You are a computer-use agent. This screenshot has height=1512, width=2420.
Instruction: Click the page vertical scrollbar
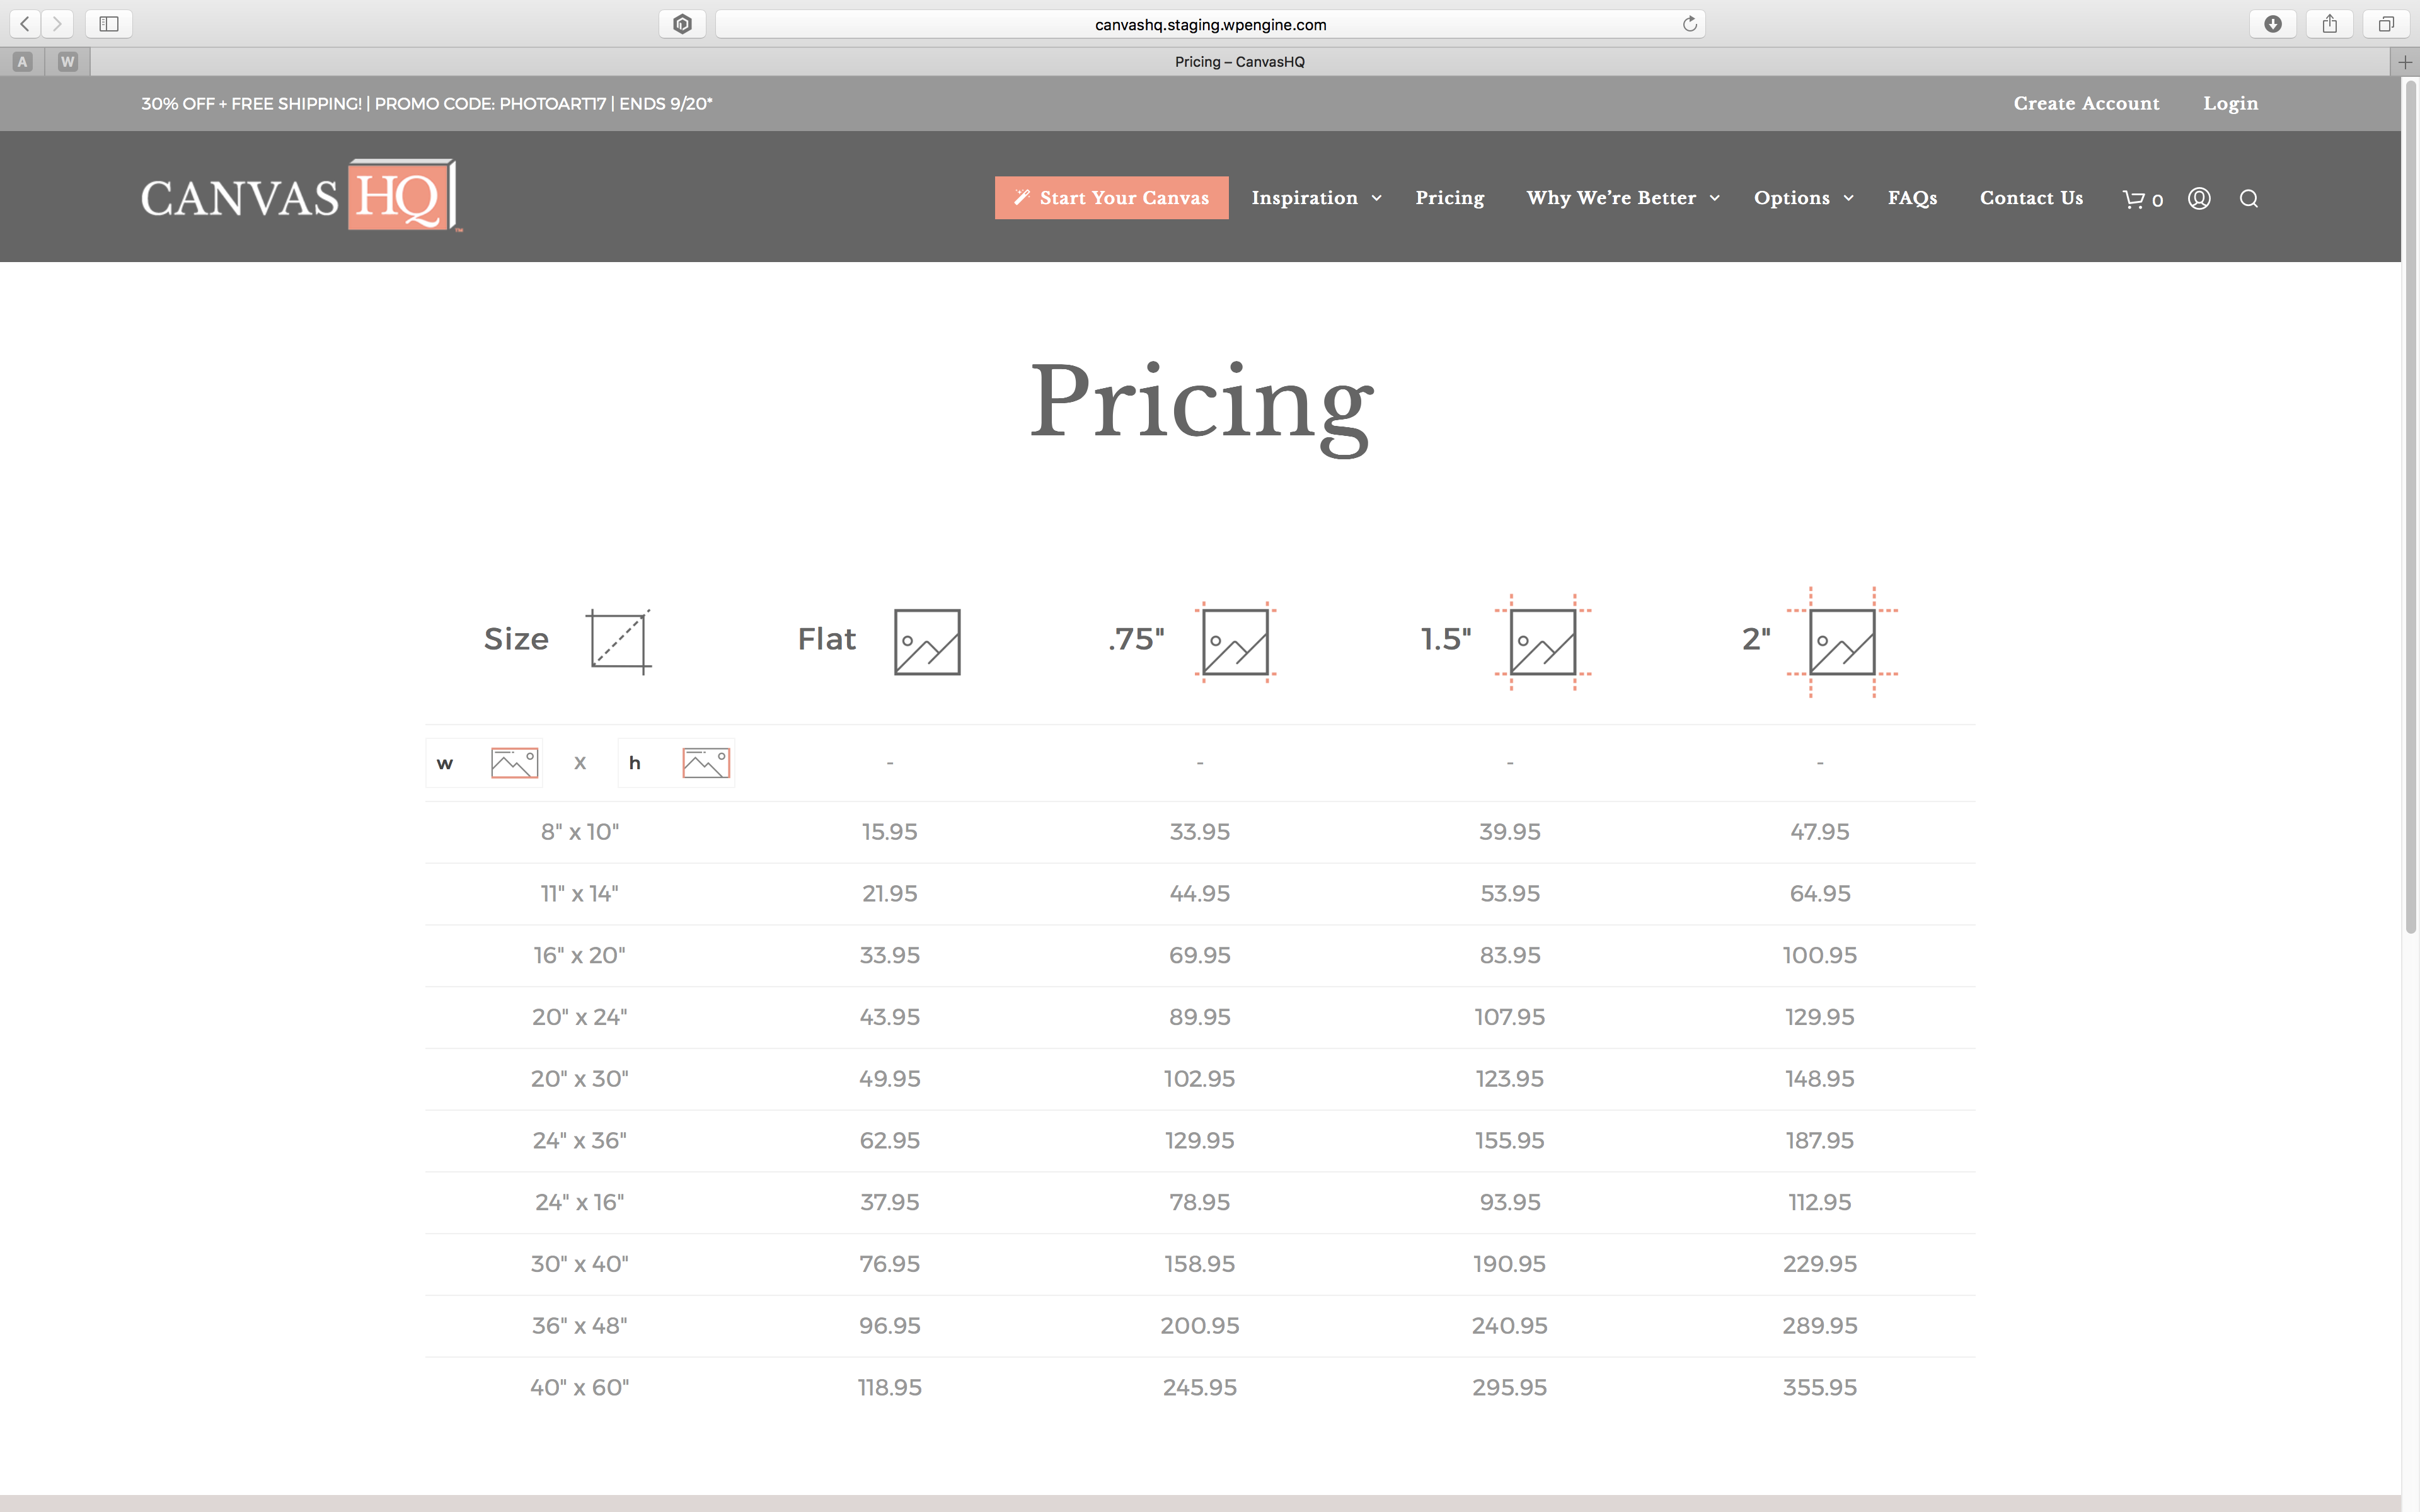[x=2410, y=500]
